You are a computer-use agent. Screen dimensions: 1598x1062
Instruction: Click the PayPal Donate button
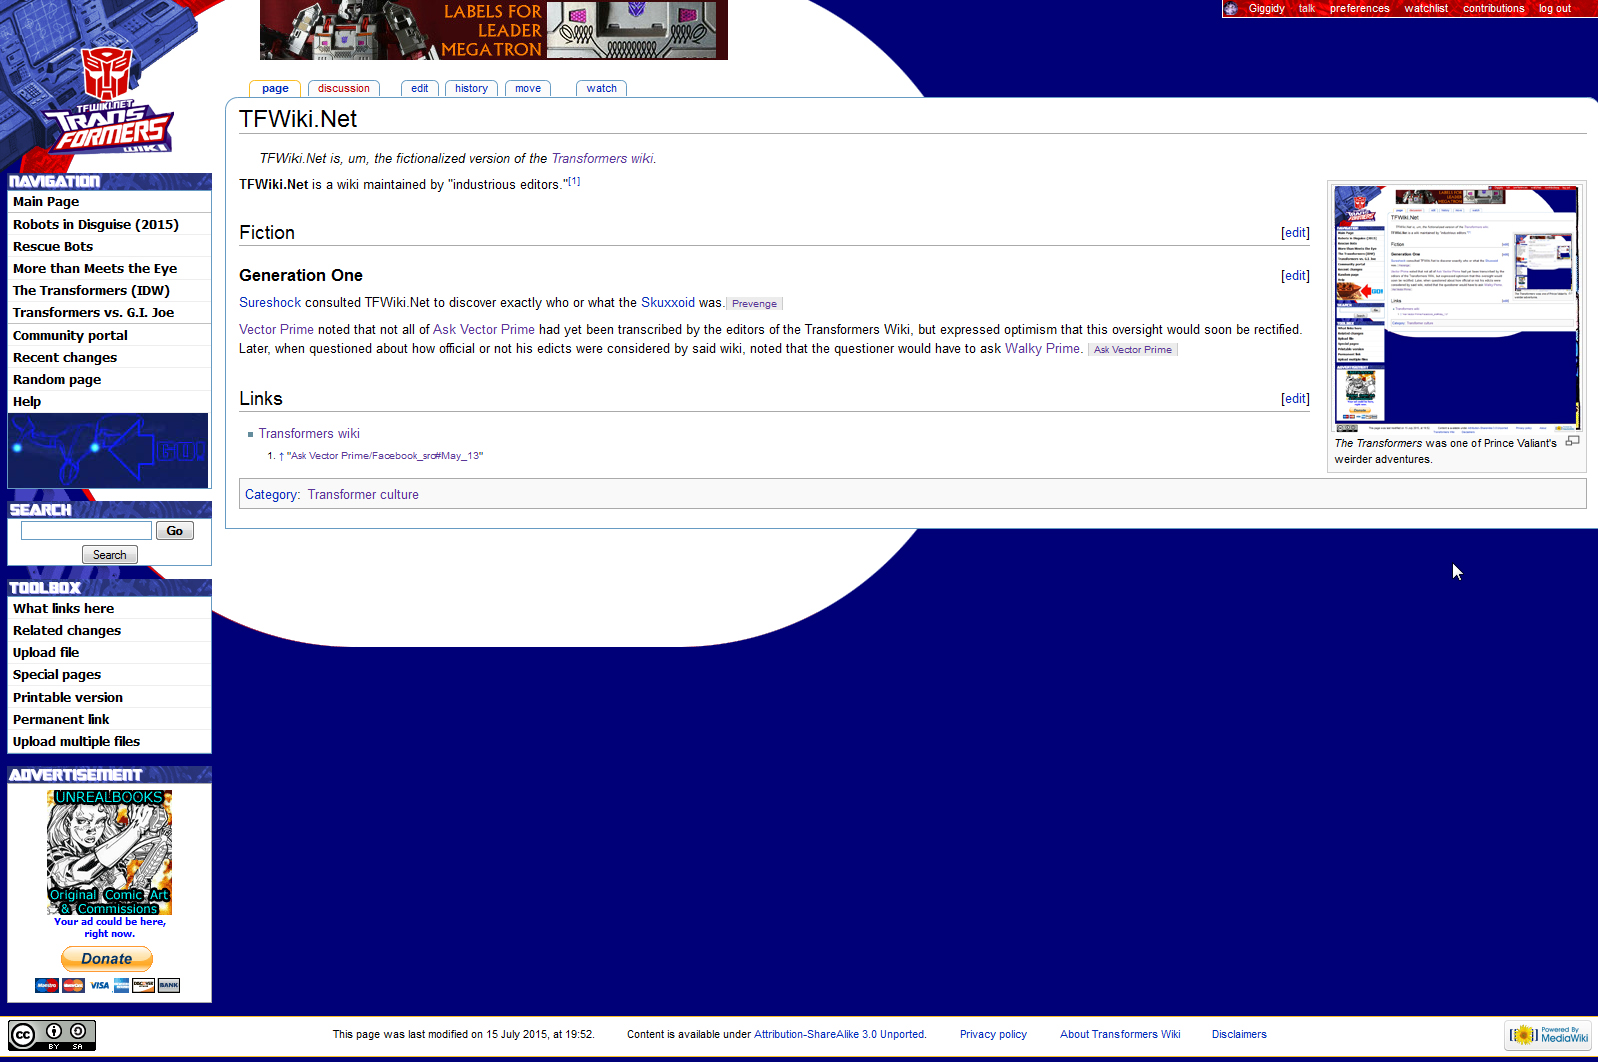107,959
